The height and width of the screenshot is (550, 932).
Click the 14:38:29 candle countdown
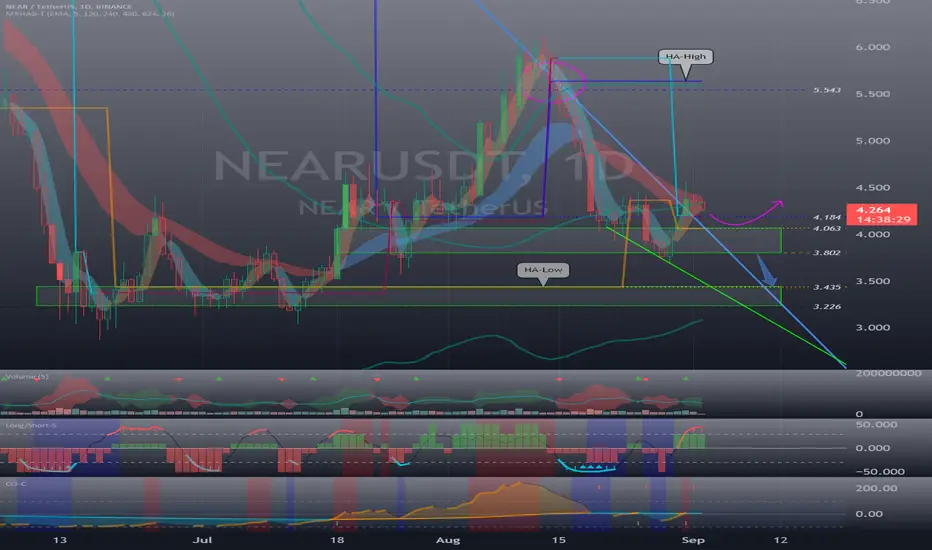[883, 219]
